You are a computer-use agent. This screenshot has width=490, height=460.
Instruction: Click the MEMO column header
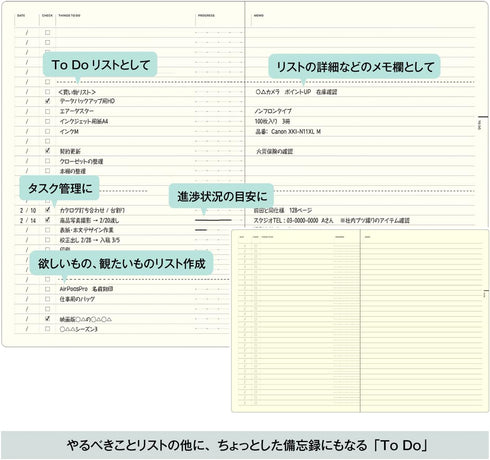(x=258, y=16)
